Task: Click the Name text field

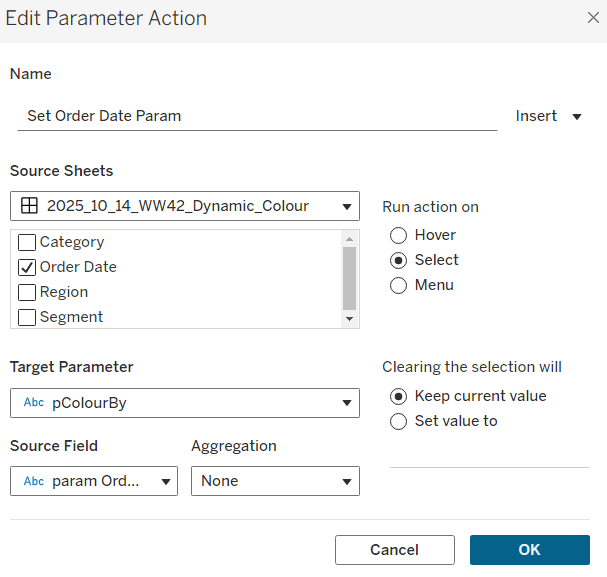Action: (258, 116)
